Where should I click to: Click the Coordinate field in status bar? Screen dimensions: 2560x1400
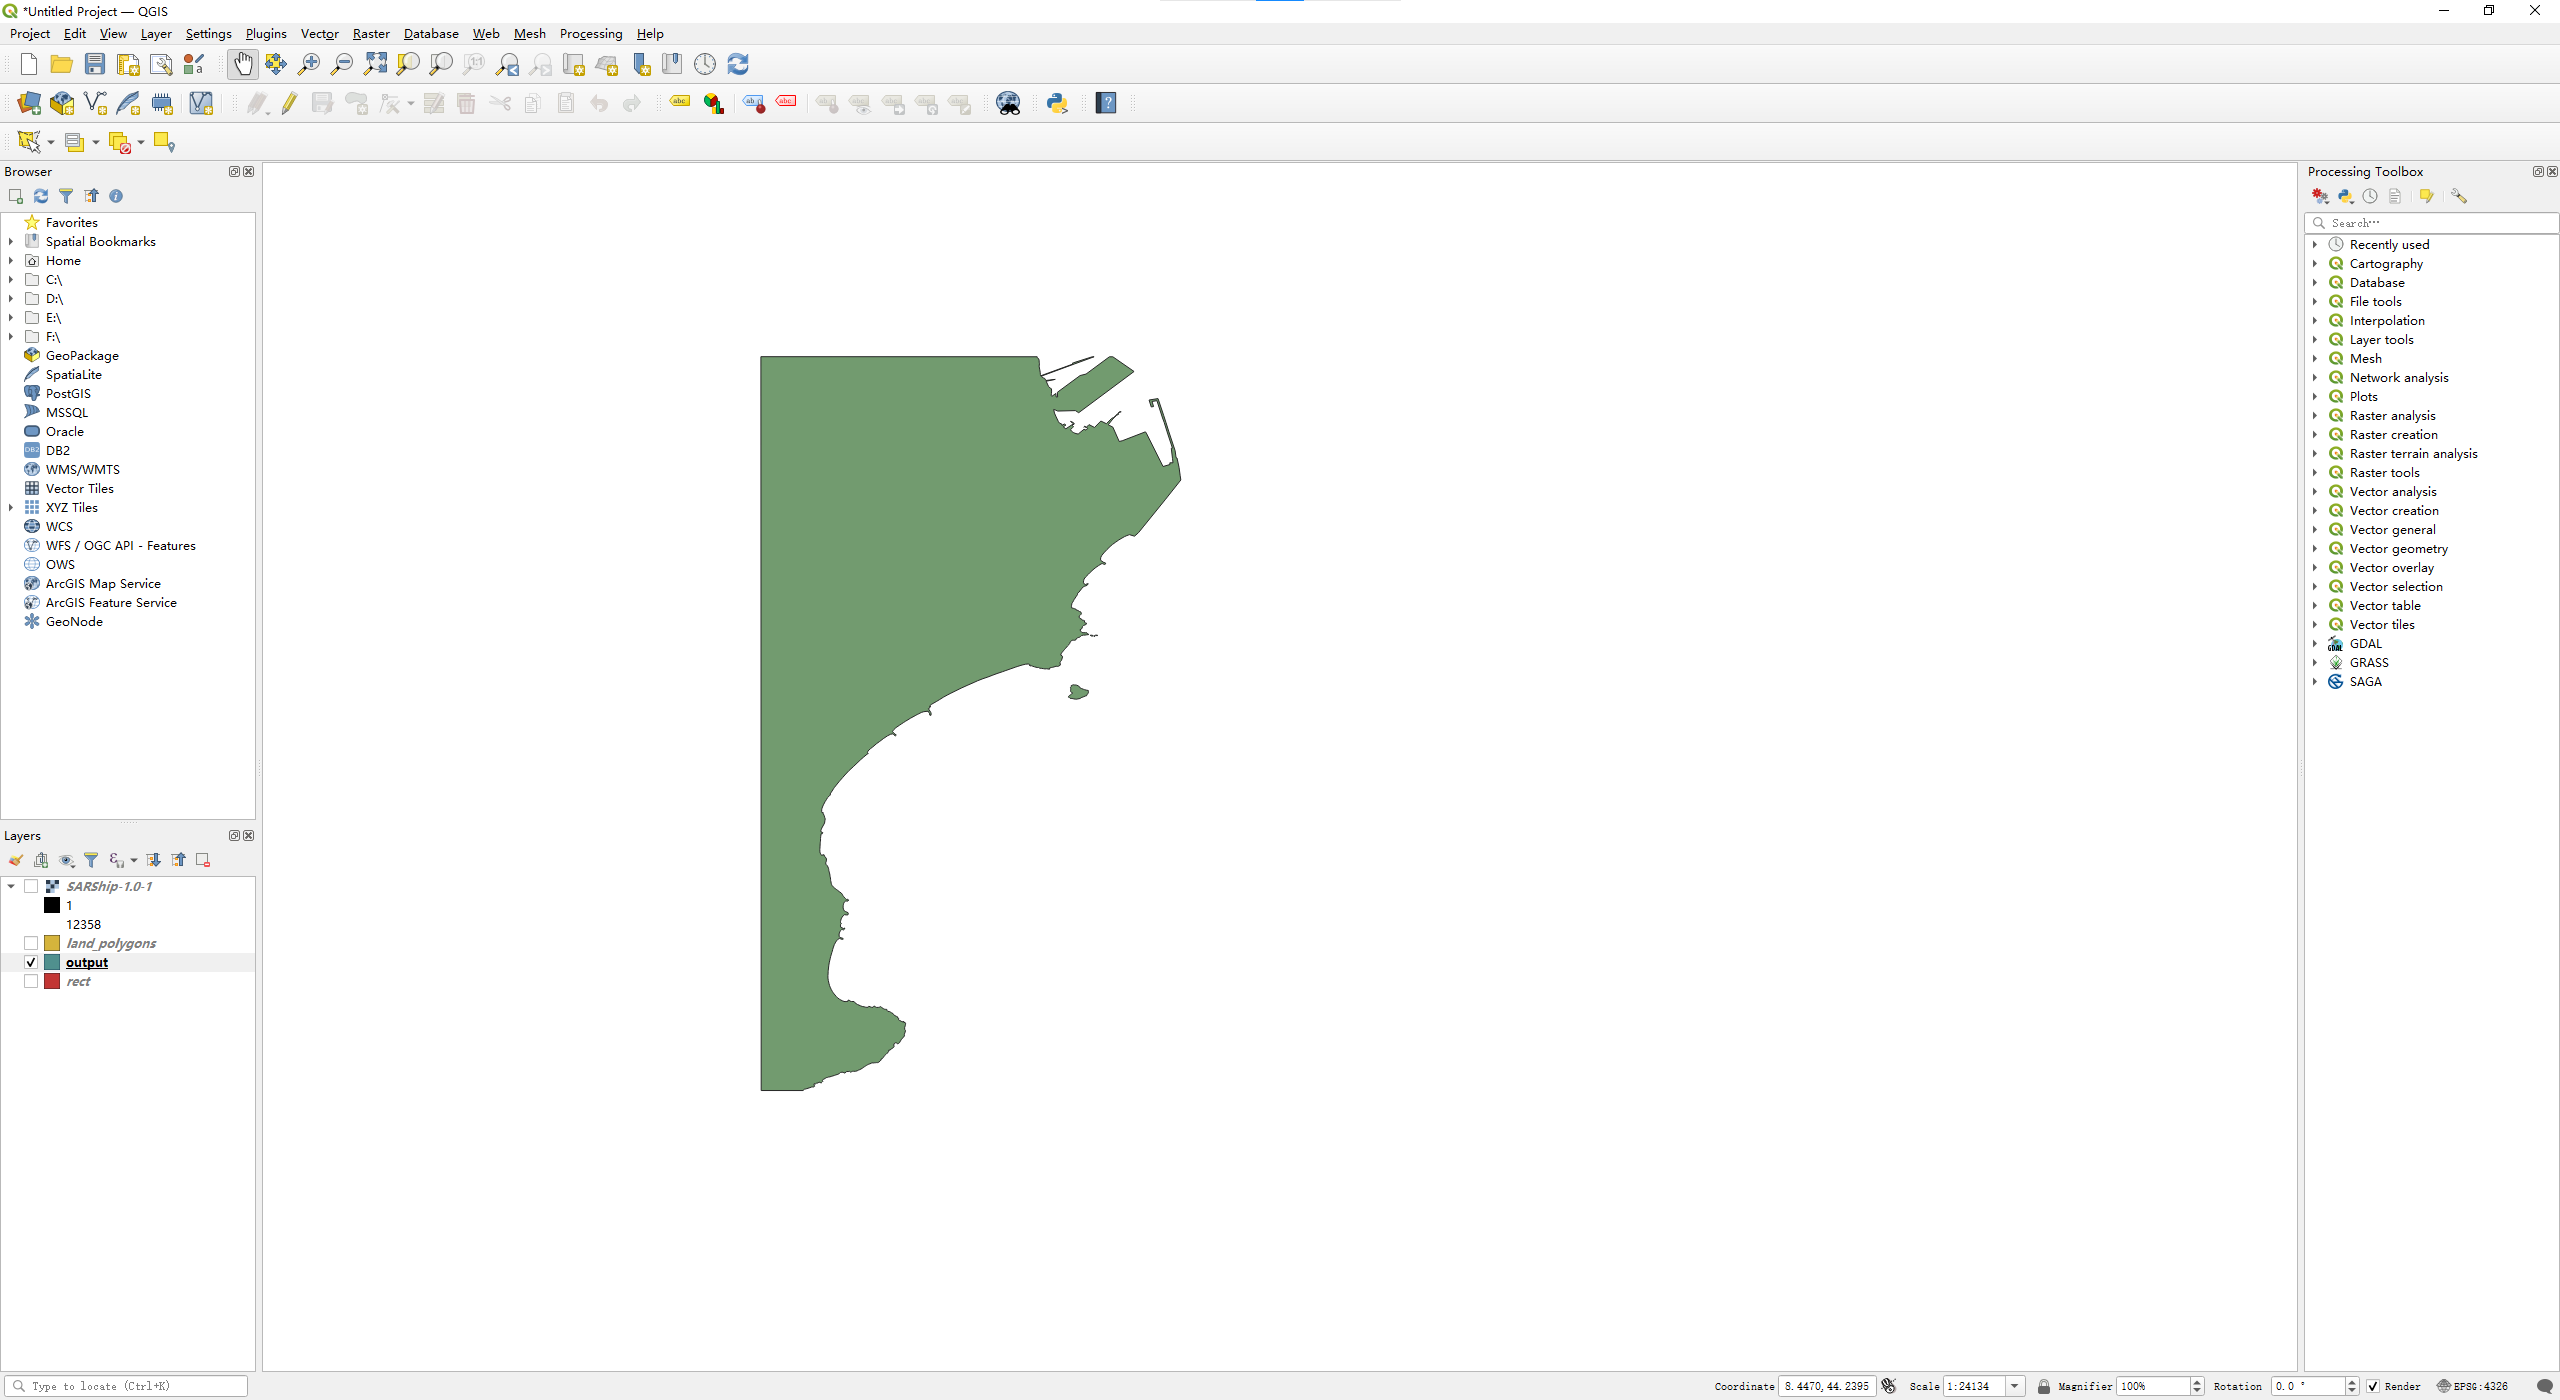pos(1826,1386)
